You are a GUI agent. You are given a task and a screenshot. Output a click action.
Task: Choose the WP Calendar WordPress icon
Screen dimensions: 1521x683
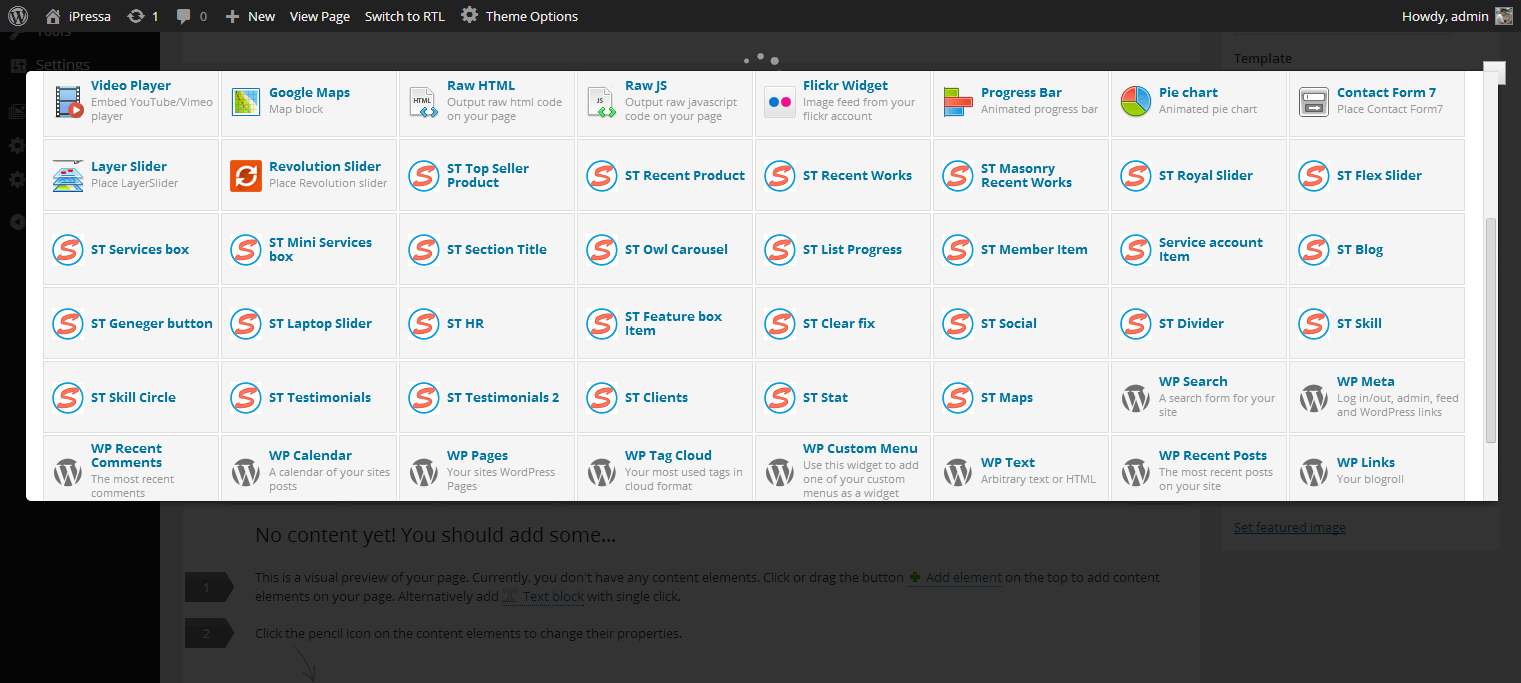(246, 472)
